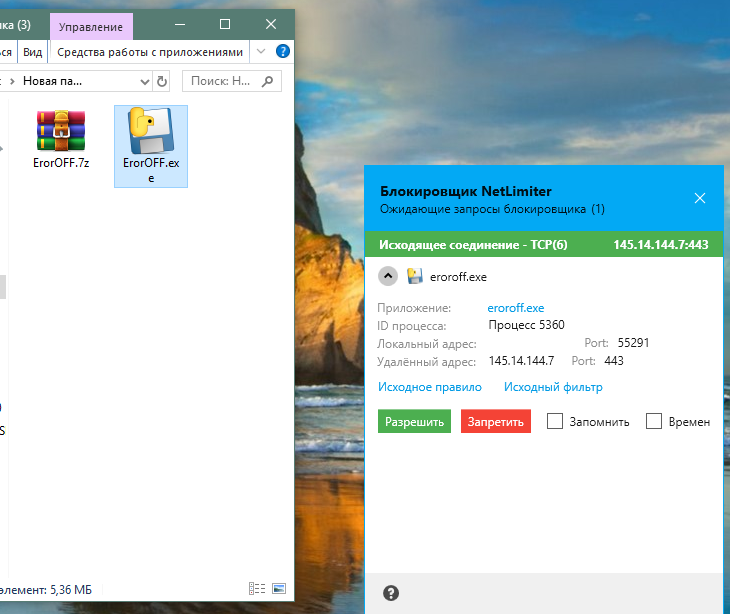
Task: Expand the Explorer ribbon chevron
Action: click(x=261, y=51)
